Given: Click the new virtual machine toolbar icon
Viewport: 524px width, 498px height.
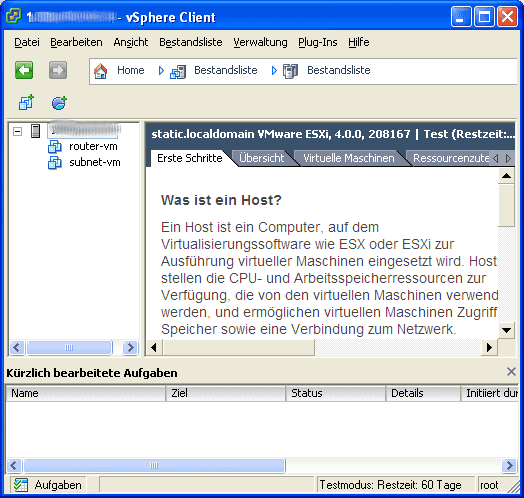Looking at the screenshot, I should click(x=26, y=102).
